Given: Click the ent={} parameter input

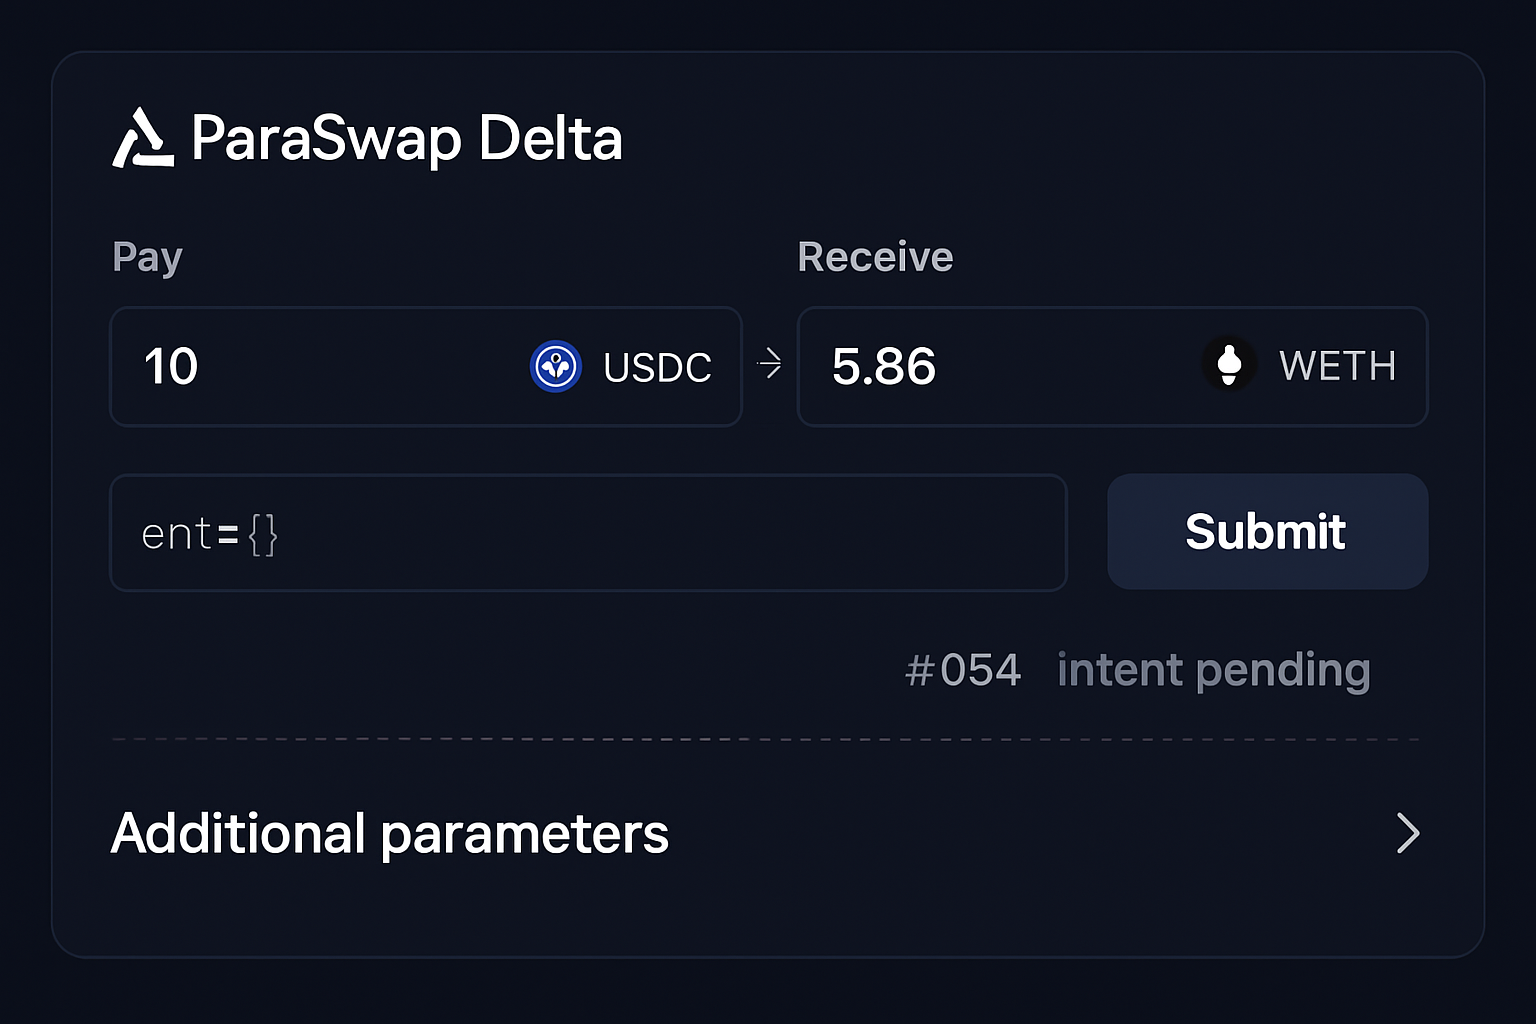Looking at the screenshot, I should click(588, 532).
